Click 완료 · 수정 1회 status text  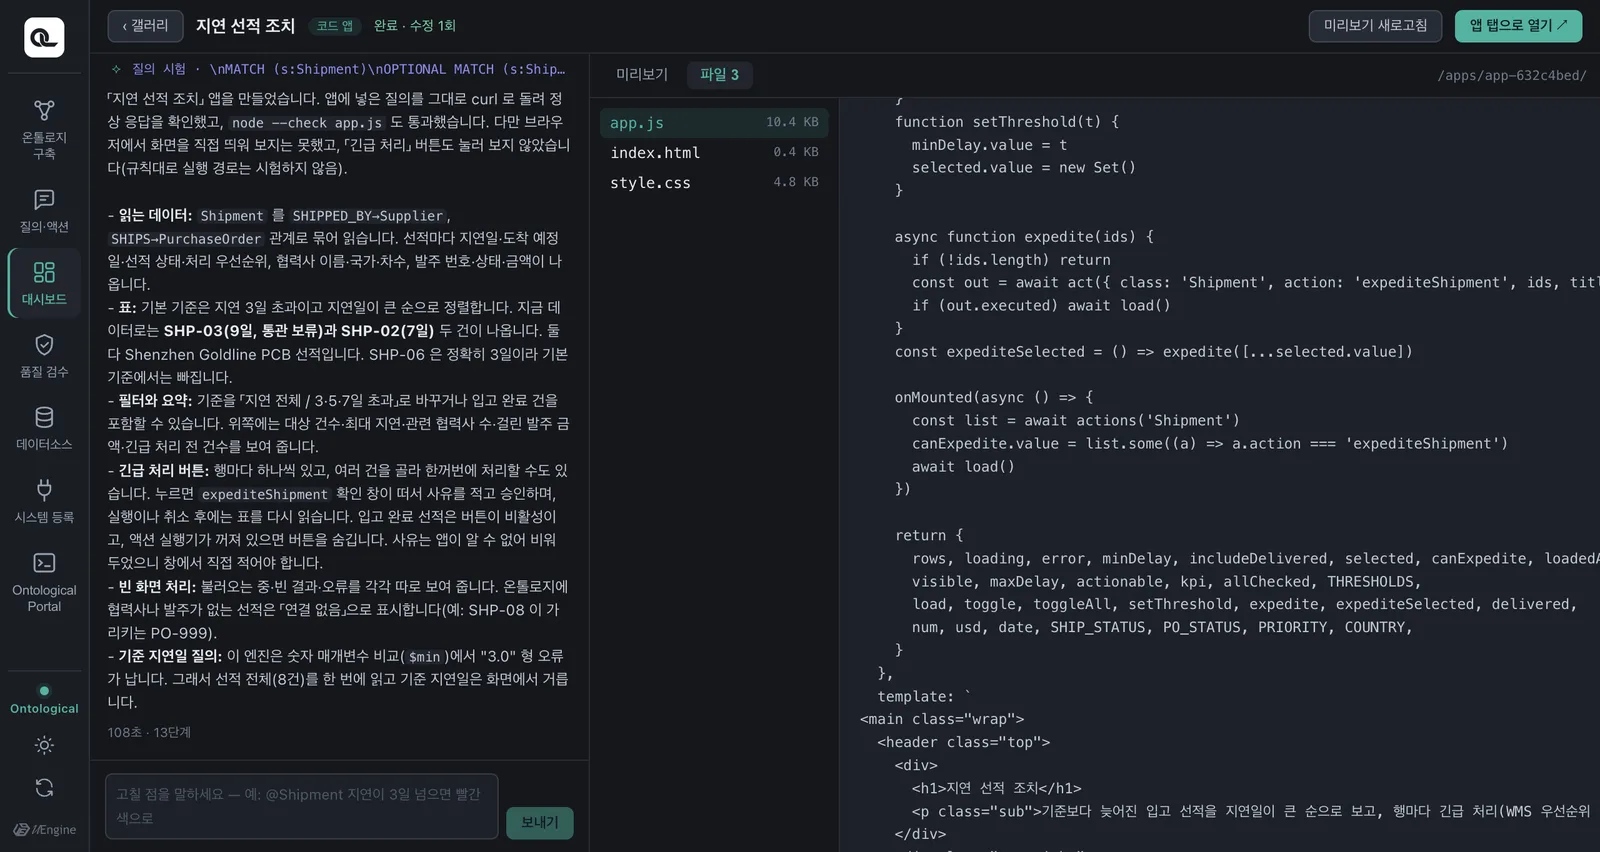[x=415, y=26]
